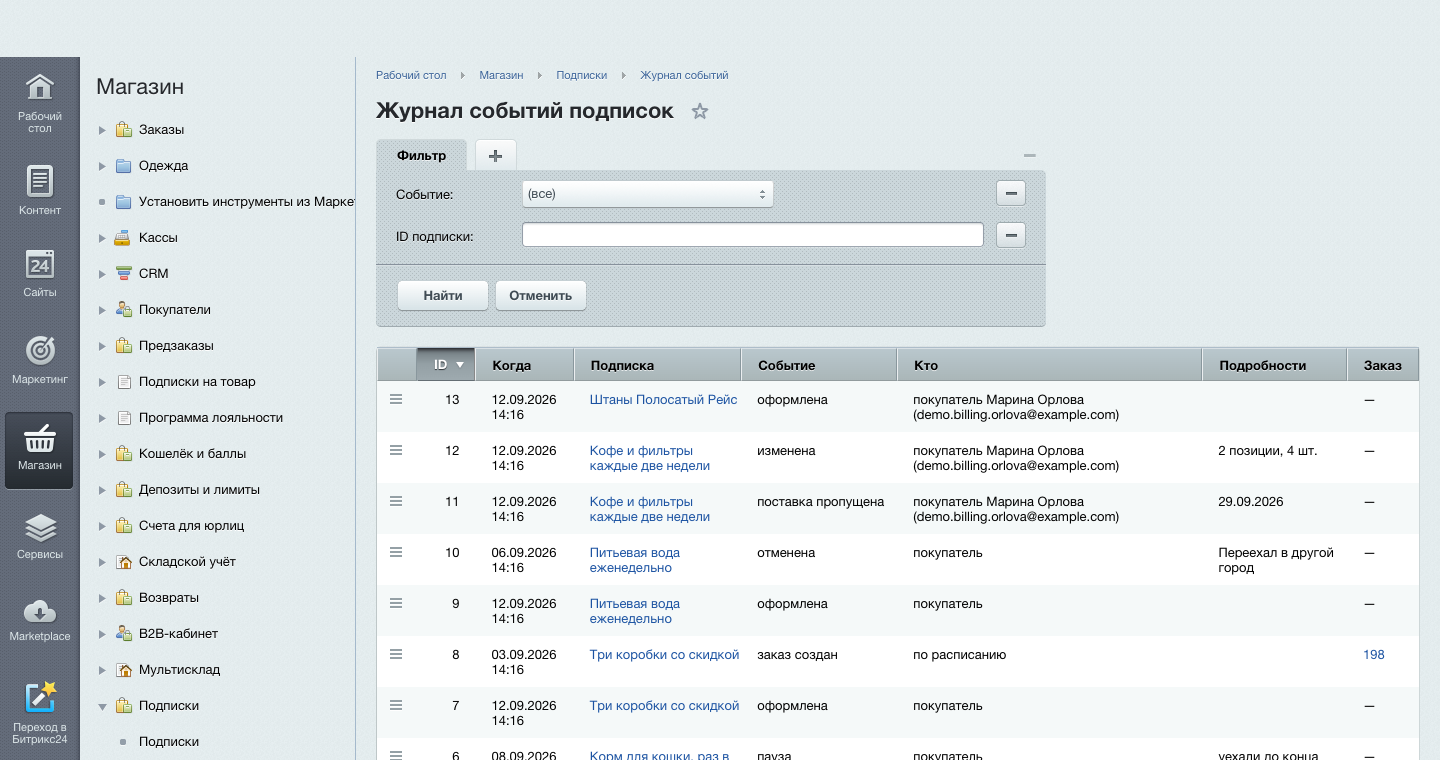Screen dimensions: 1440x760
Task: Open row menu for event ID 10
Action: pos(396,552)
